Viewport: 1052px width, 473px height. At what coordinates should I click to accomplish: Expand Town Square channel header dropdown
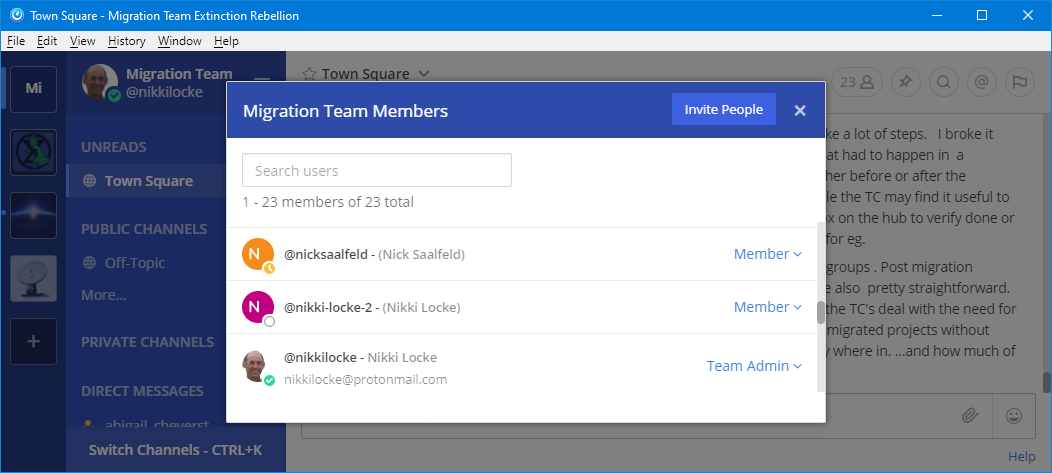click(423, 74)
